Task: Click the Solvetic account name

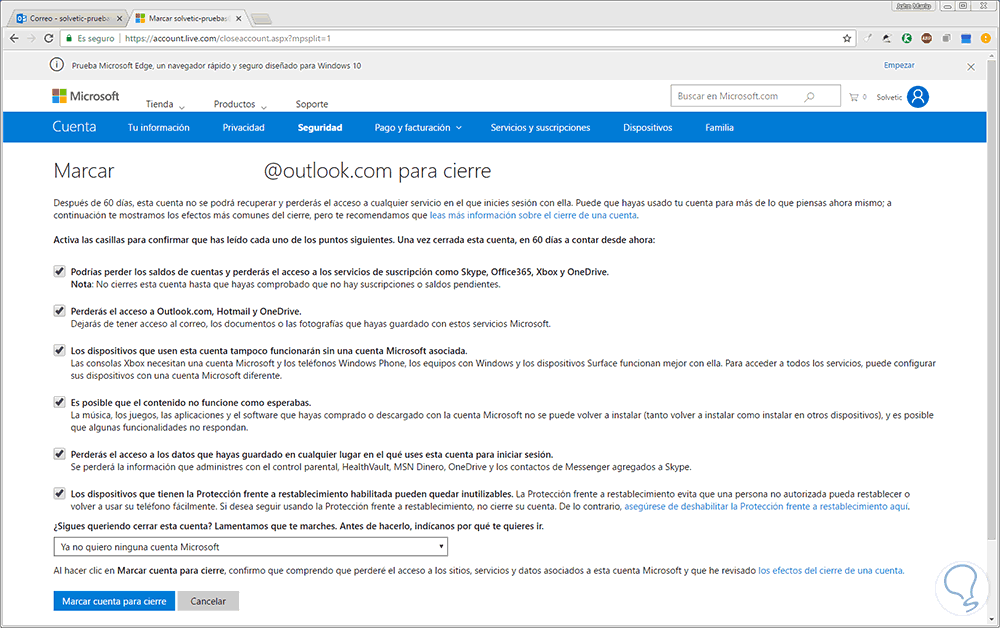Action: pyautogui.click(x=889, y=98)
